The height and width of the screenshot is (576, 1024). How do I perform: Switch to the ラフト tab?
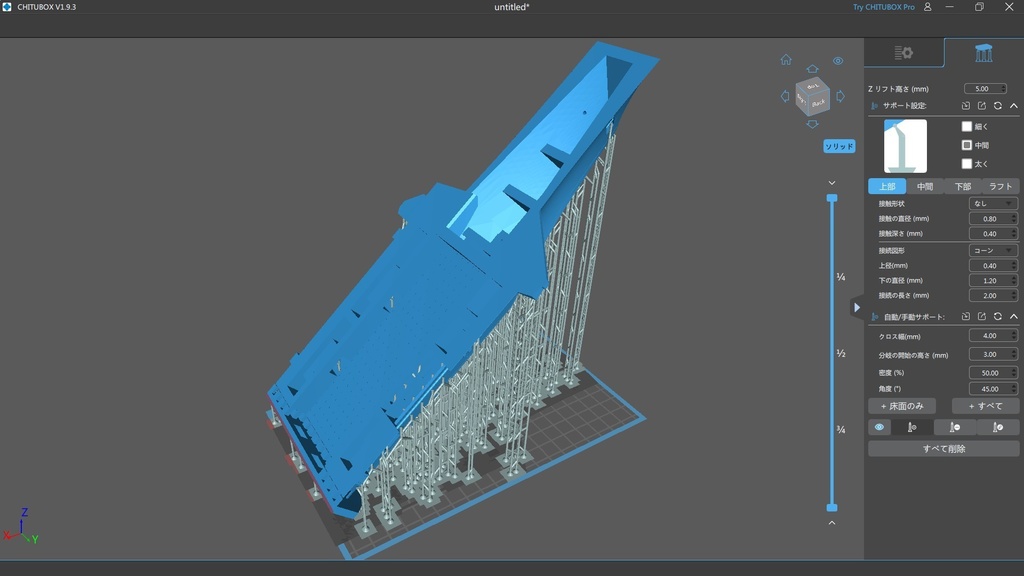[x=1000, y=185]
